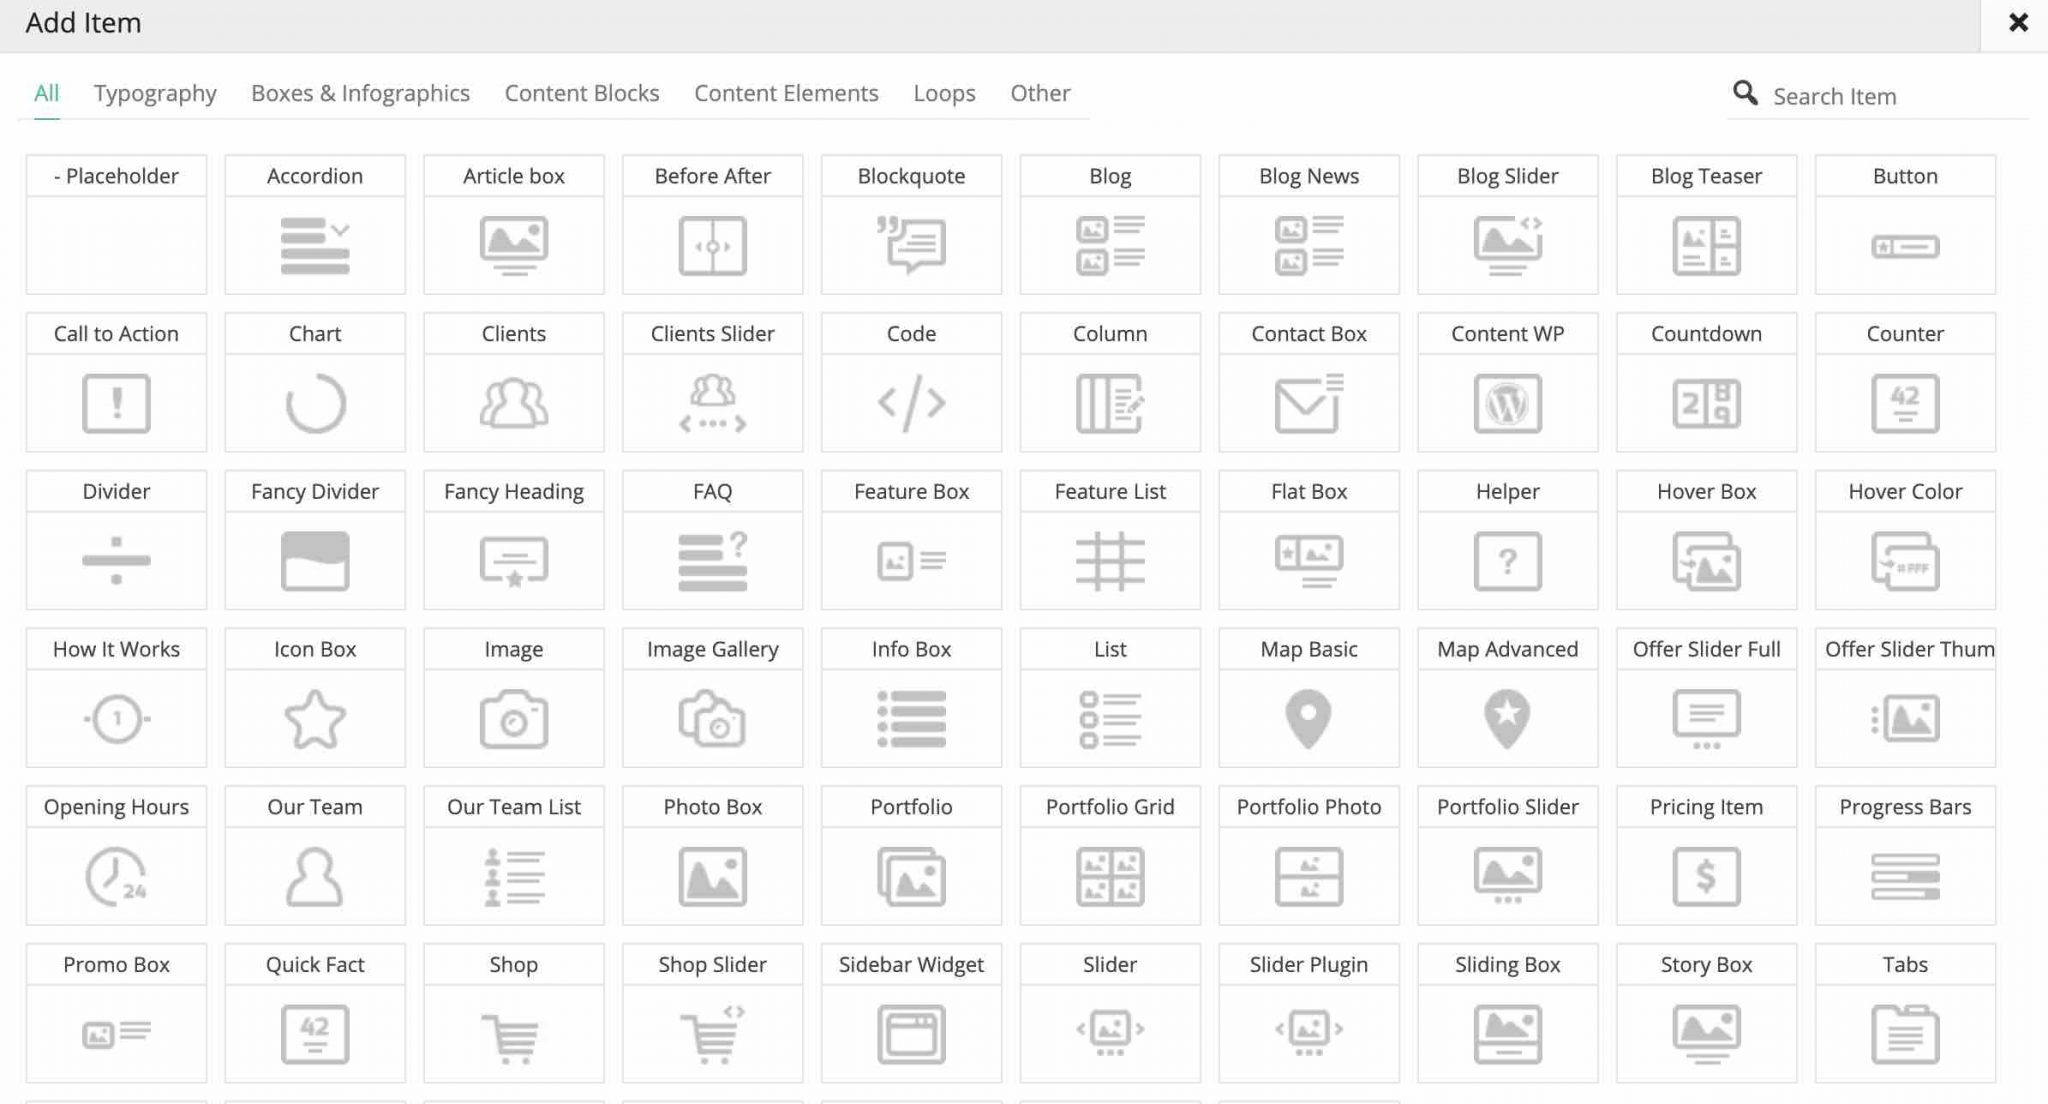Viewport: 2048px width, 1104px height.
Task: Click the search magnifier icon
Action: (1745, 93)
